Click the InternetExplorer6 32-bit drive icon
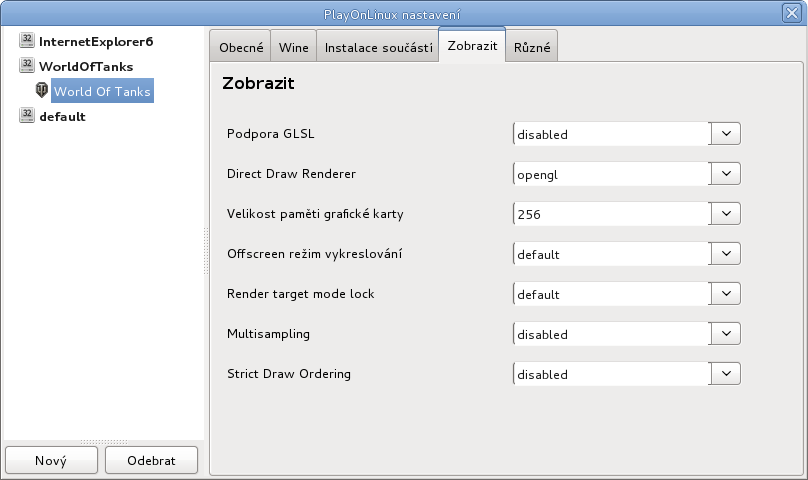The image size is (808, 480). point(27,40)
